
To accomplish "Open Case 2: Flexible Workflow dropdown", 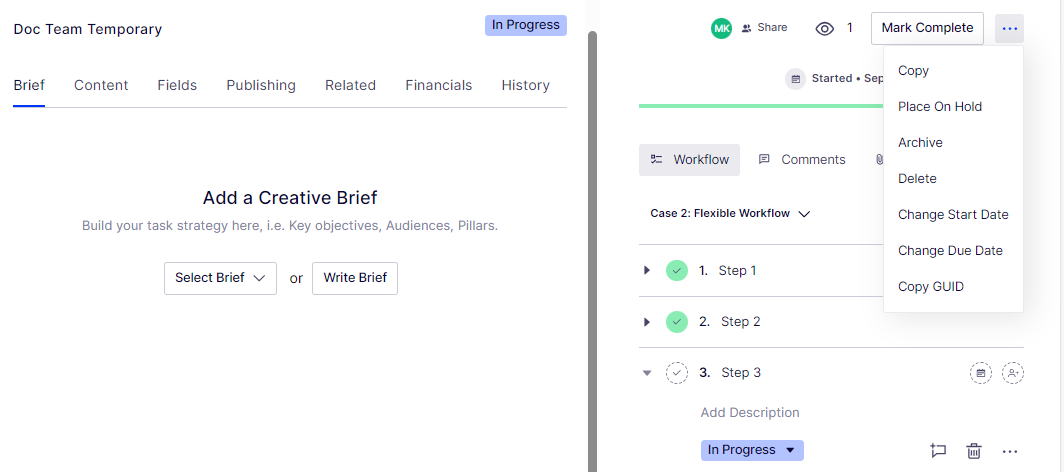I will tap(730, 213).
